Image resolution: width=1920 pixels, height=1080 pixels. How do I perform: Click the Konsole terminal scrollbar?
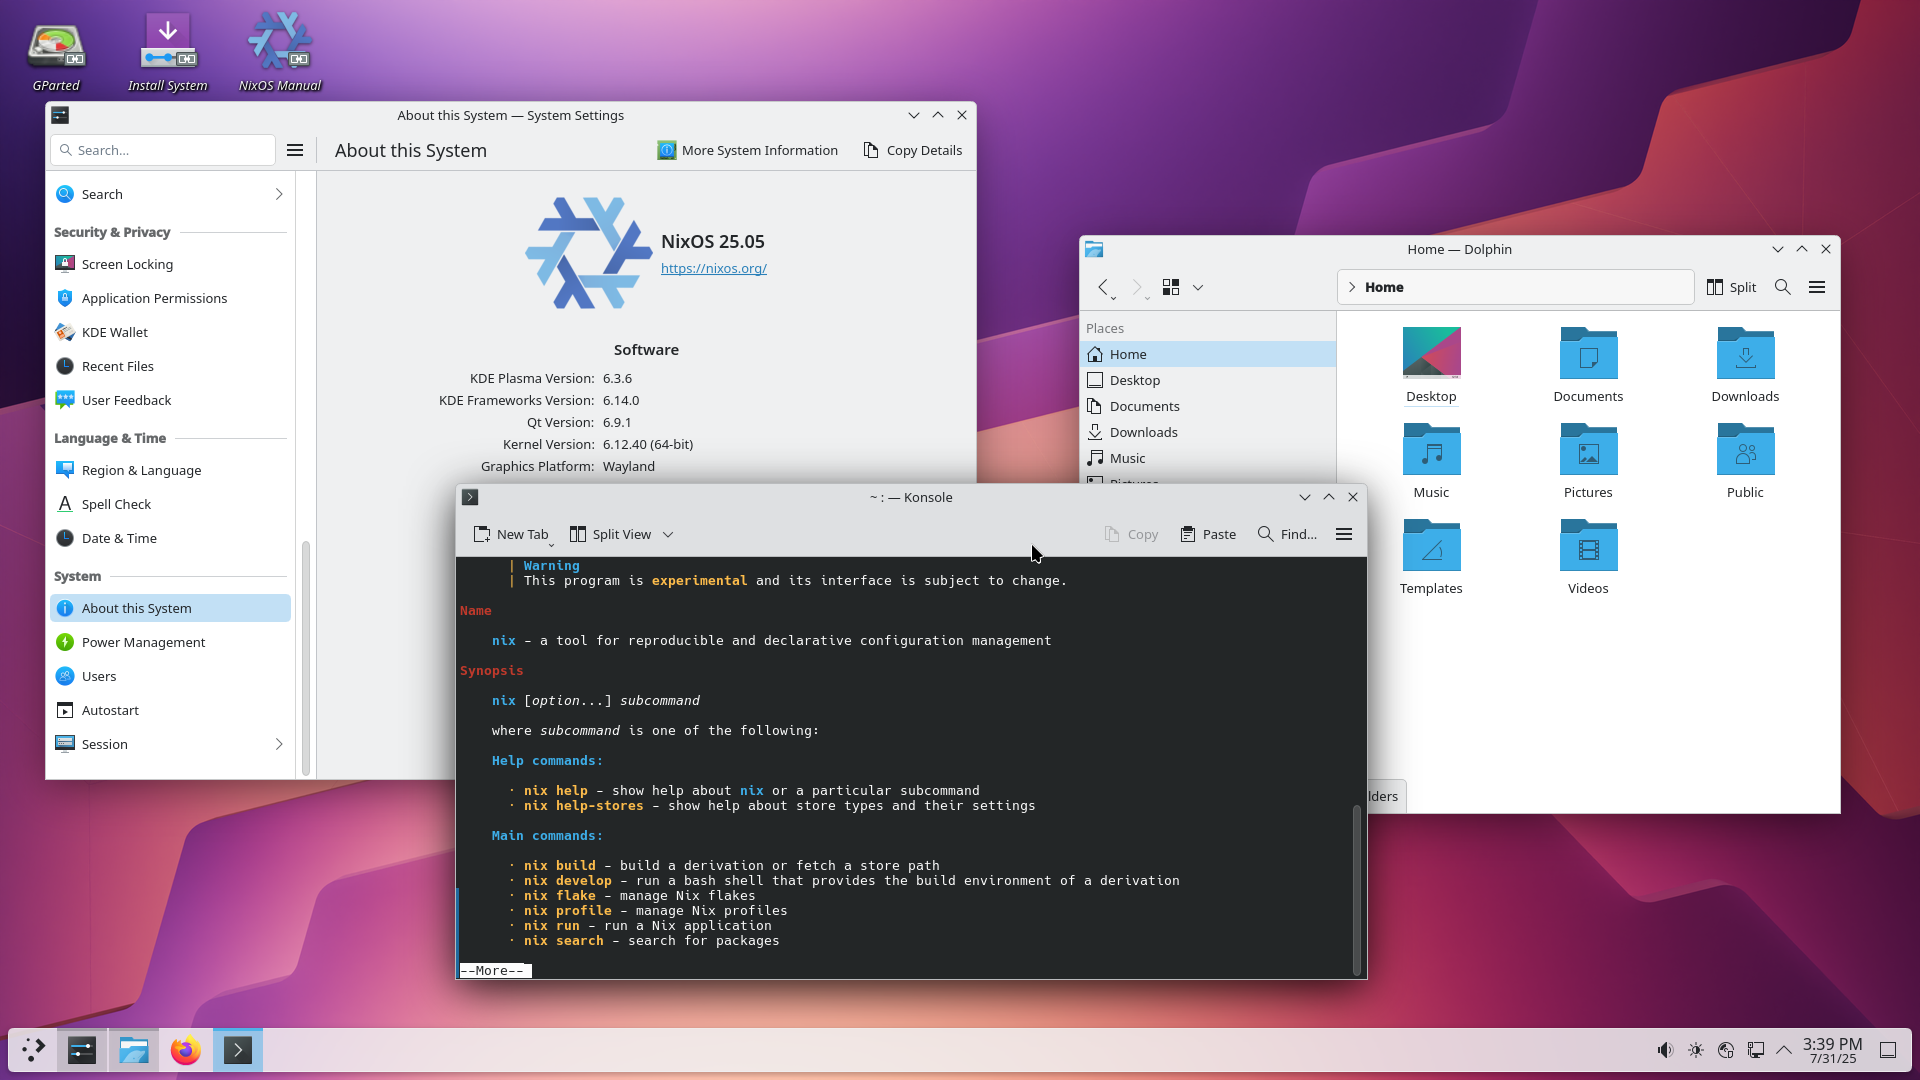[x=1357, y=890]
